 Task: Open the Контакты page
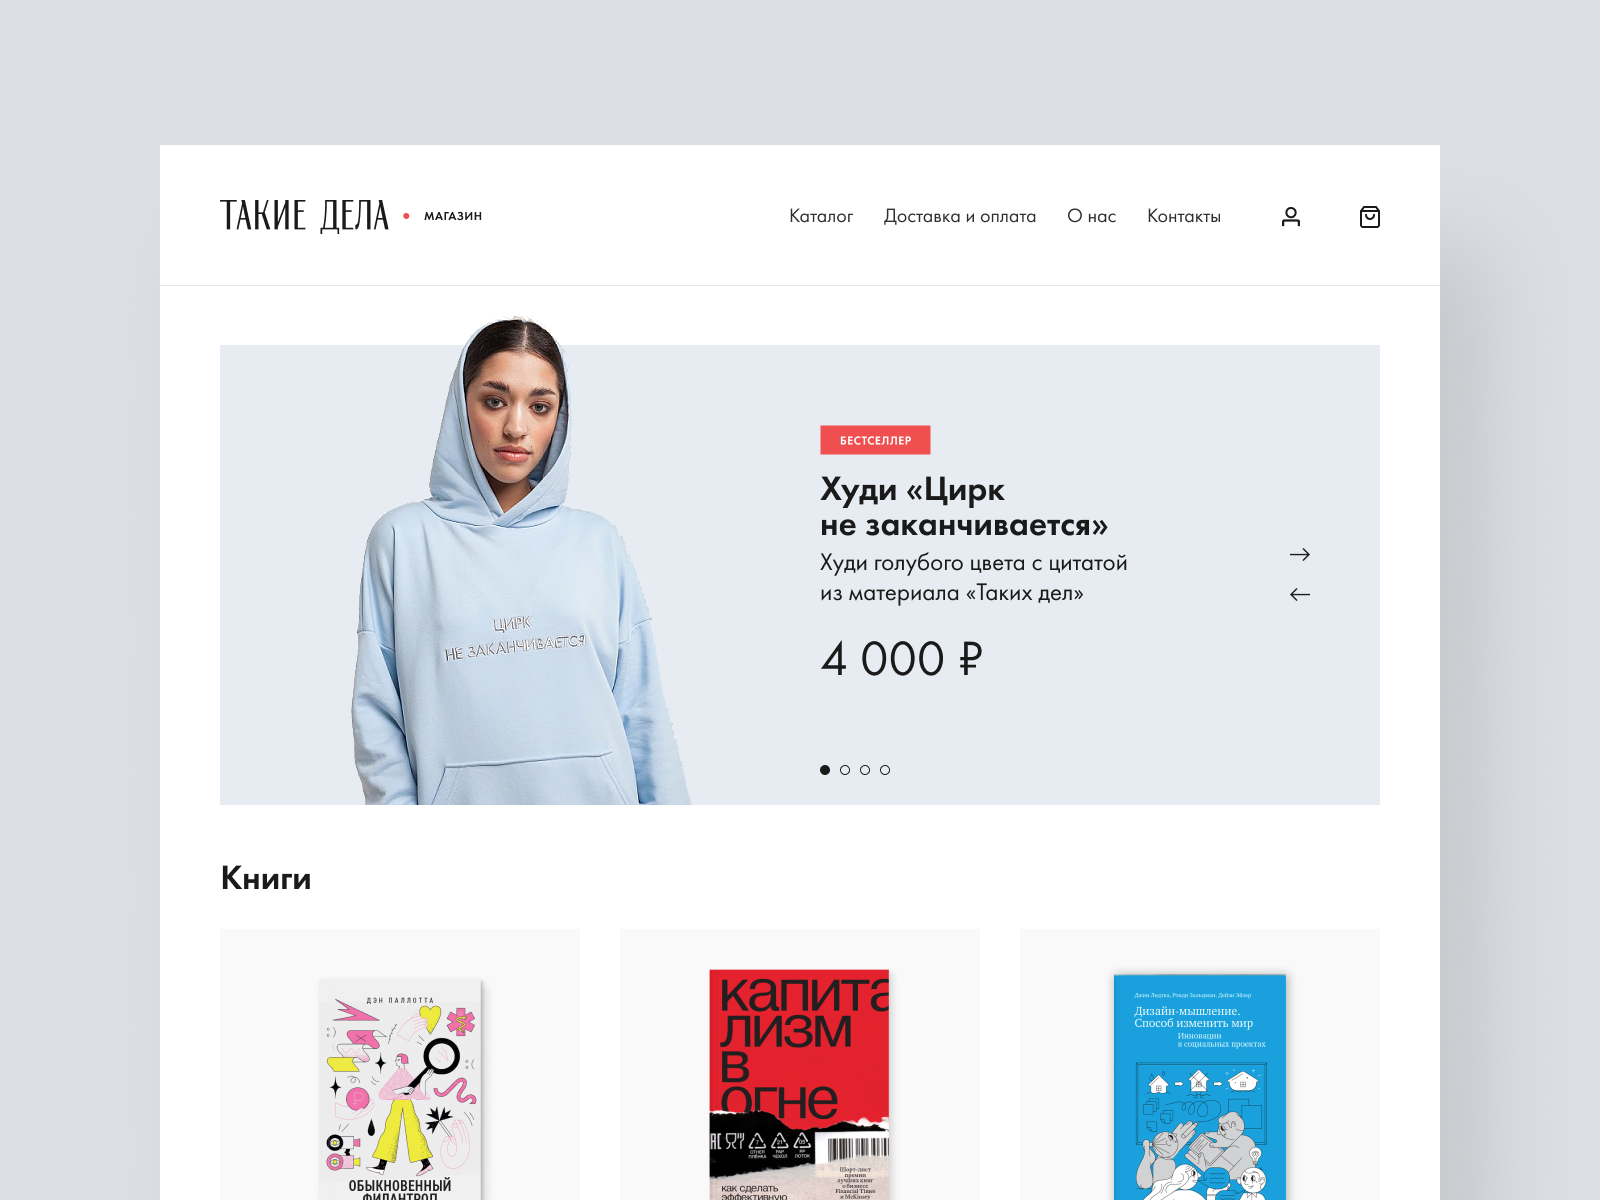pos(1184,216)
